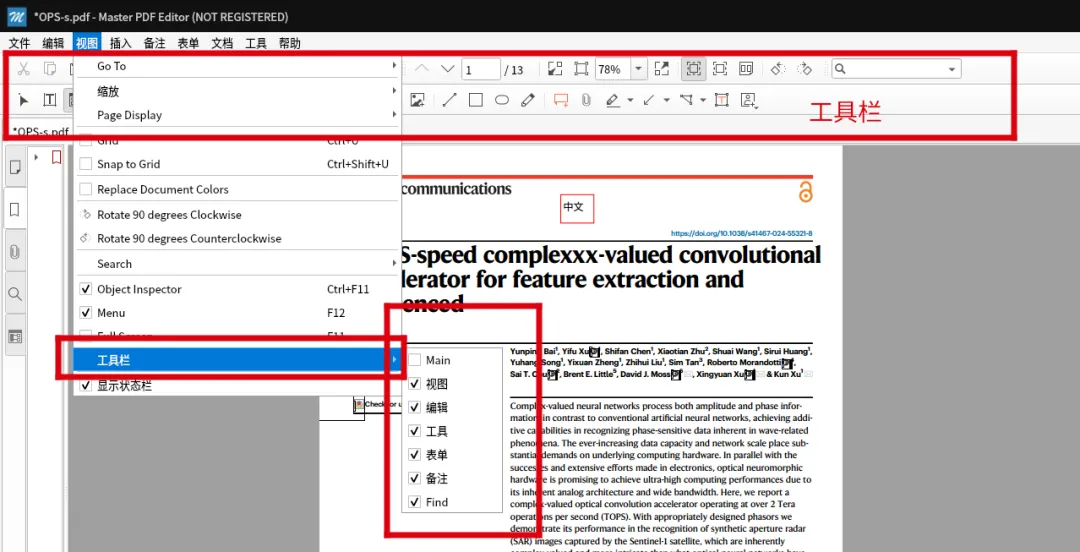Expand the 缩放 zoom submenu
Viewport: 1080px width, 552px height.
click(238, 92)
